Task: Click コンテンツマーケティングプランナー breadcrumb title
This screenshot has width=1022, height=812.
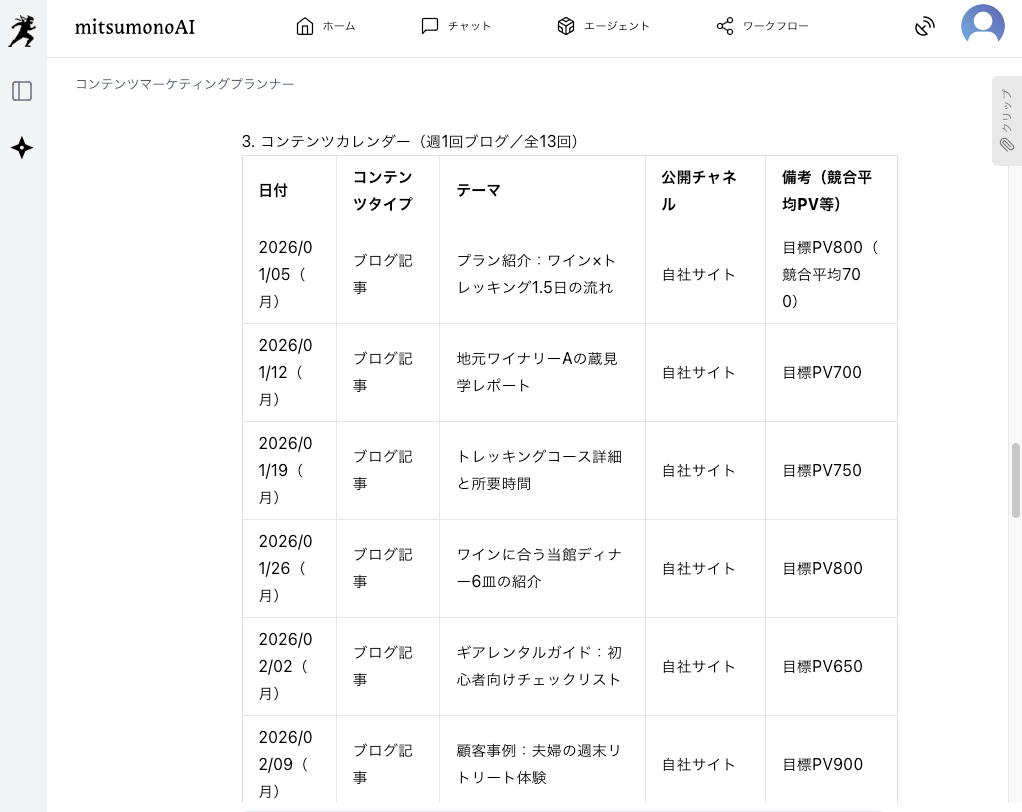Action: click(x=185, y=84)
